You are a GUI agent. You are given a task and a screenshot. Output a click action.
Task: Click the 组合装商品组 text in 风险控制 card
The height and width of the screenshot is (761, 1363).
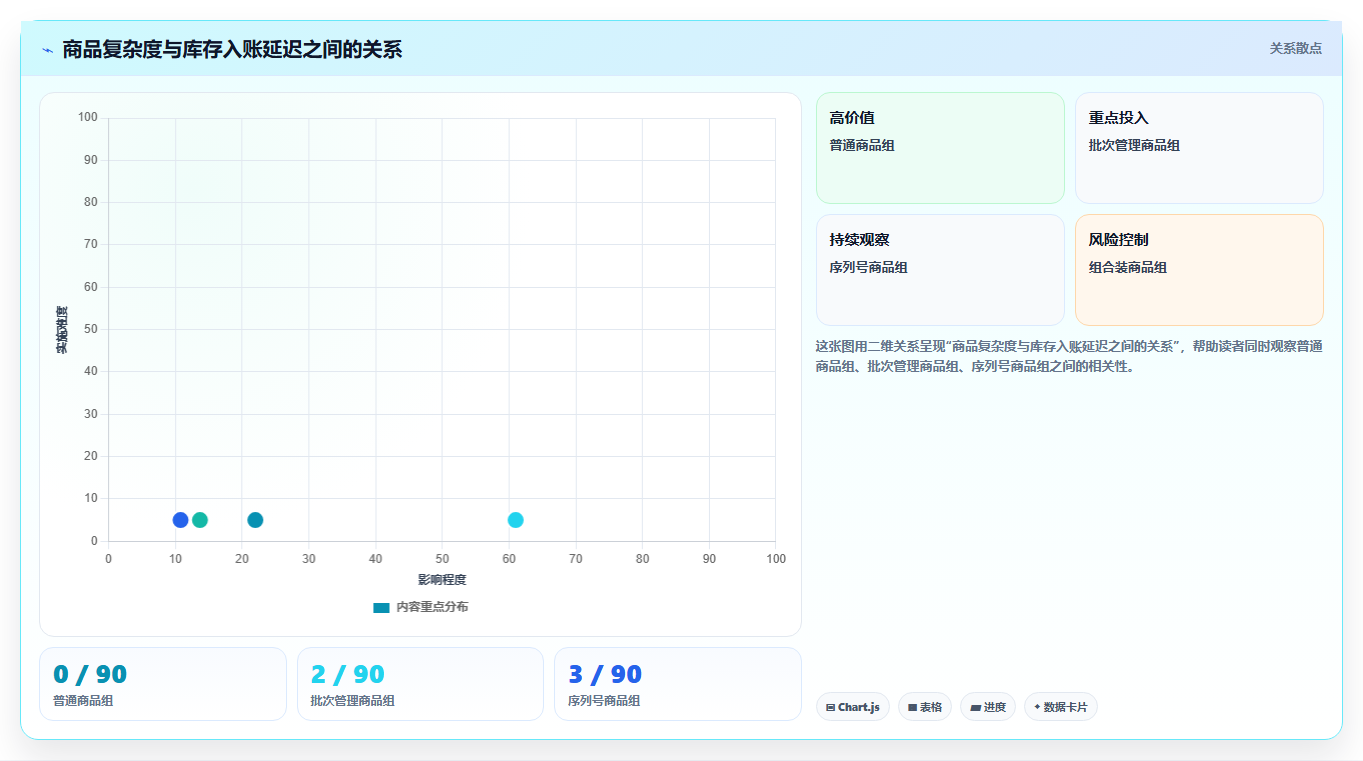(1128, 267)
